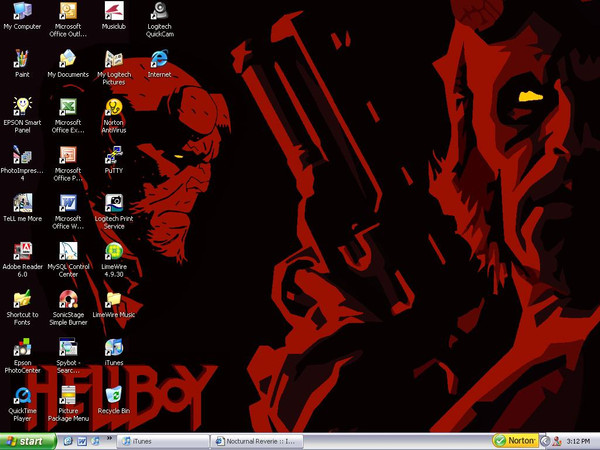
Task: Open the Recycle Bin
Action: [114, 400]
